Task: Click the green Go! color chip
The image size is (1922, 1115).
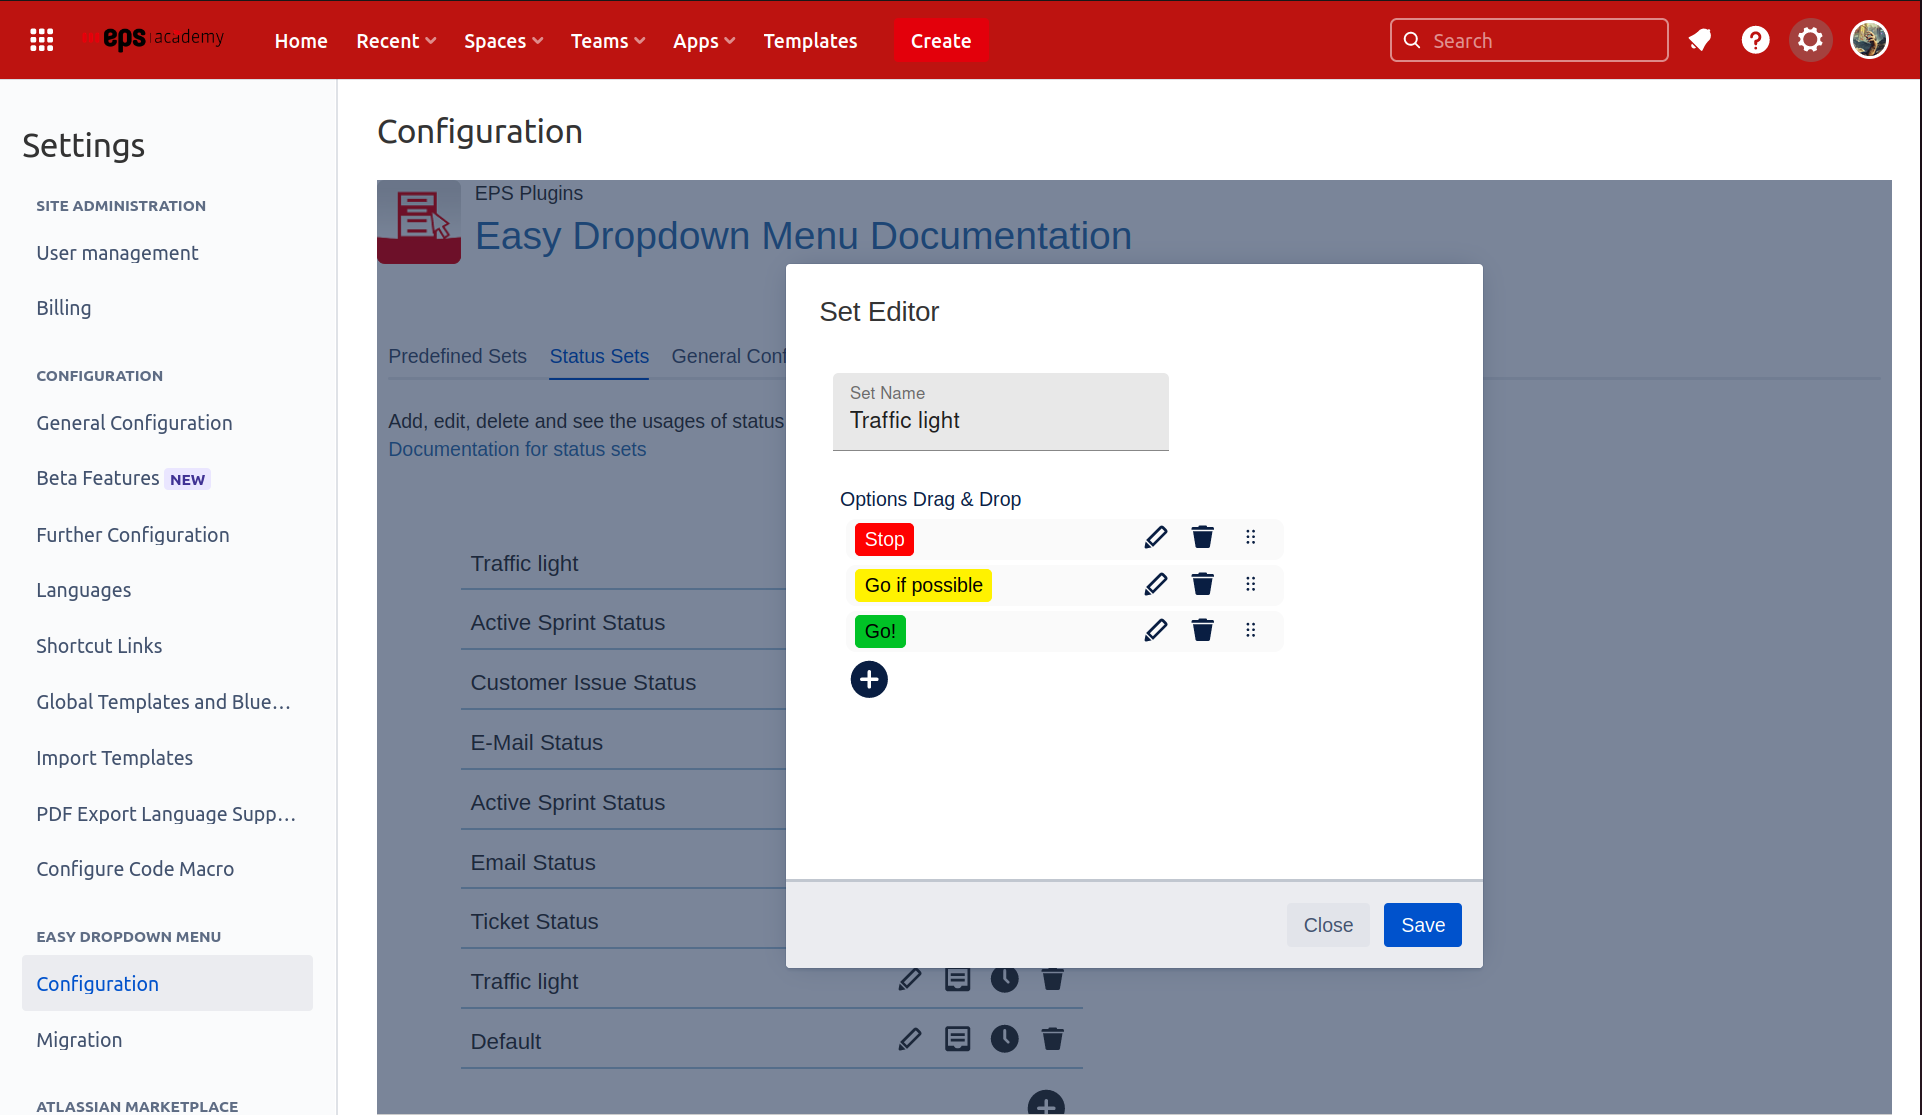Action: click(879, 630)
